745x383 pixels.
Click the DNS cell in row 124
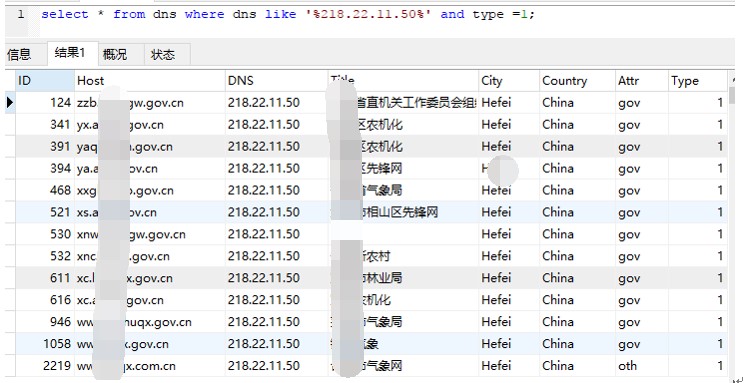[x=277, y=103]
